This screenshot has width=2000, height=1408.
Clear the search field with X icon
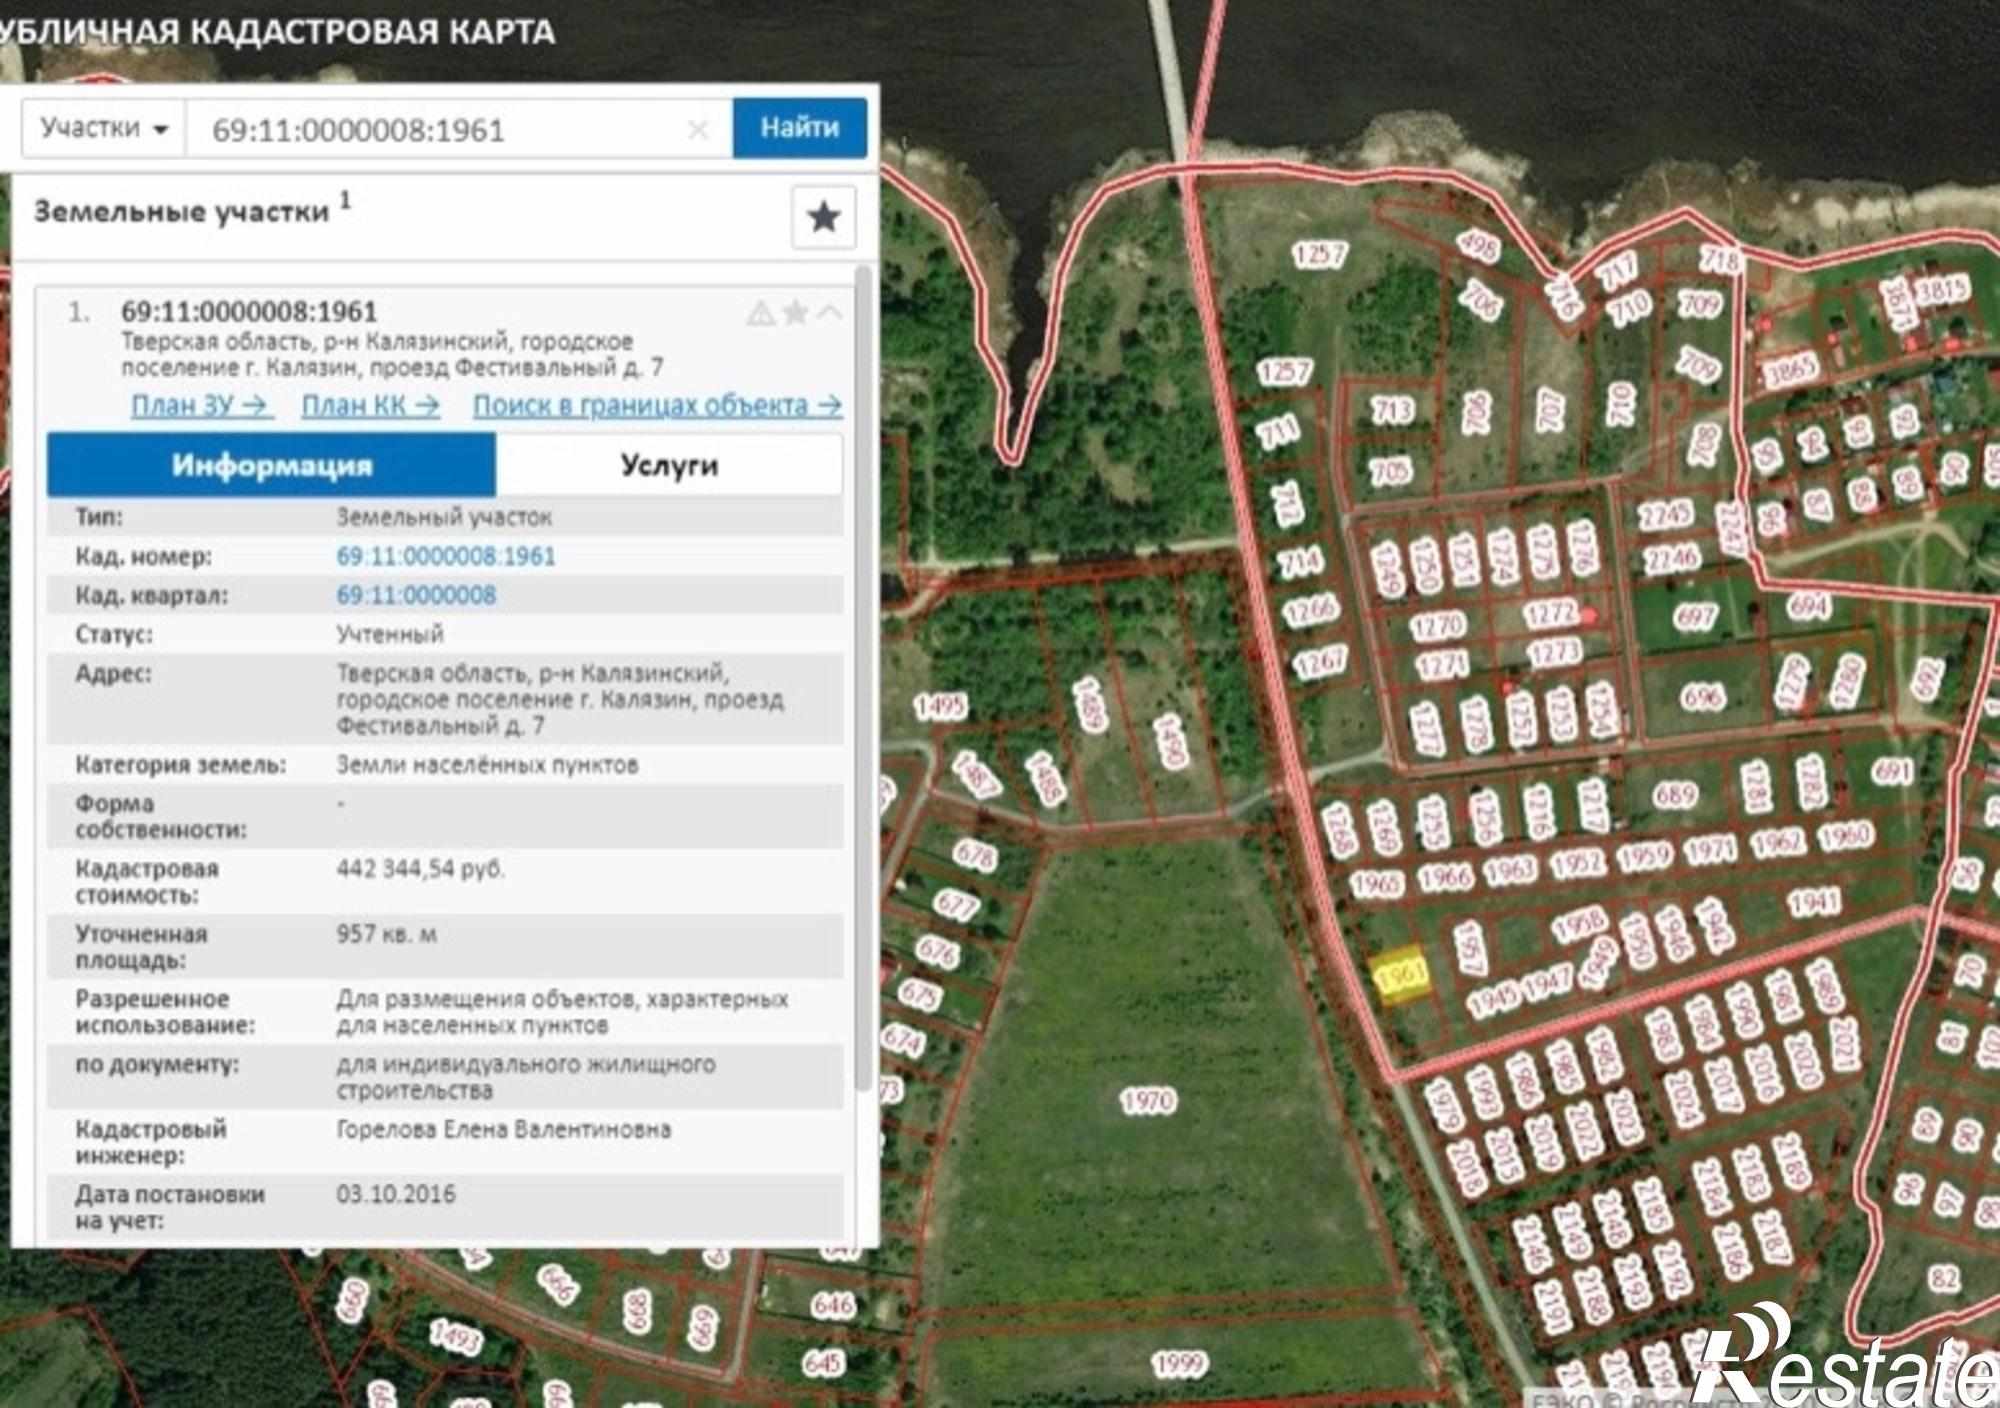698,130
